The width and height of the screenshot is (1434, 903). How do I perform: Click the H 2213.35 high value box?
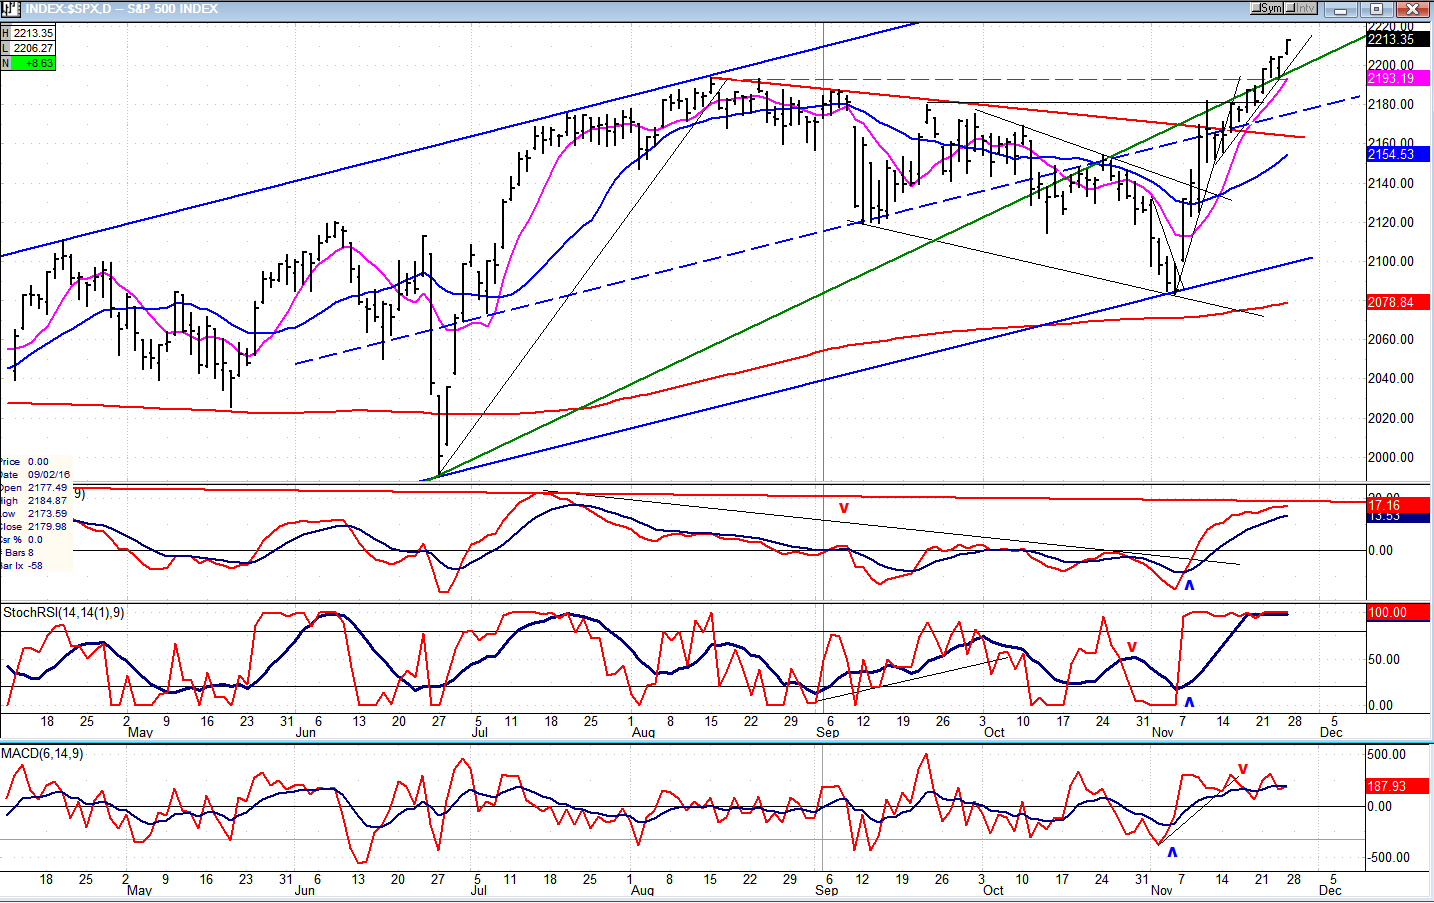click(28, 33)
